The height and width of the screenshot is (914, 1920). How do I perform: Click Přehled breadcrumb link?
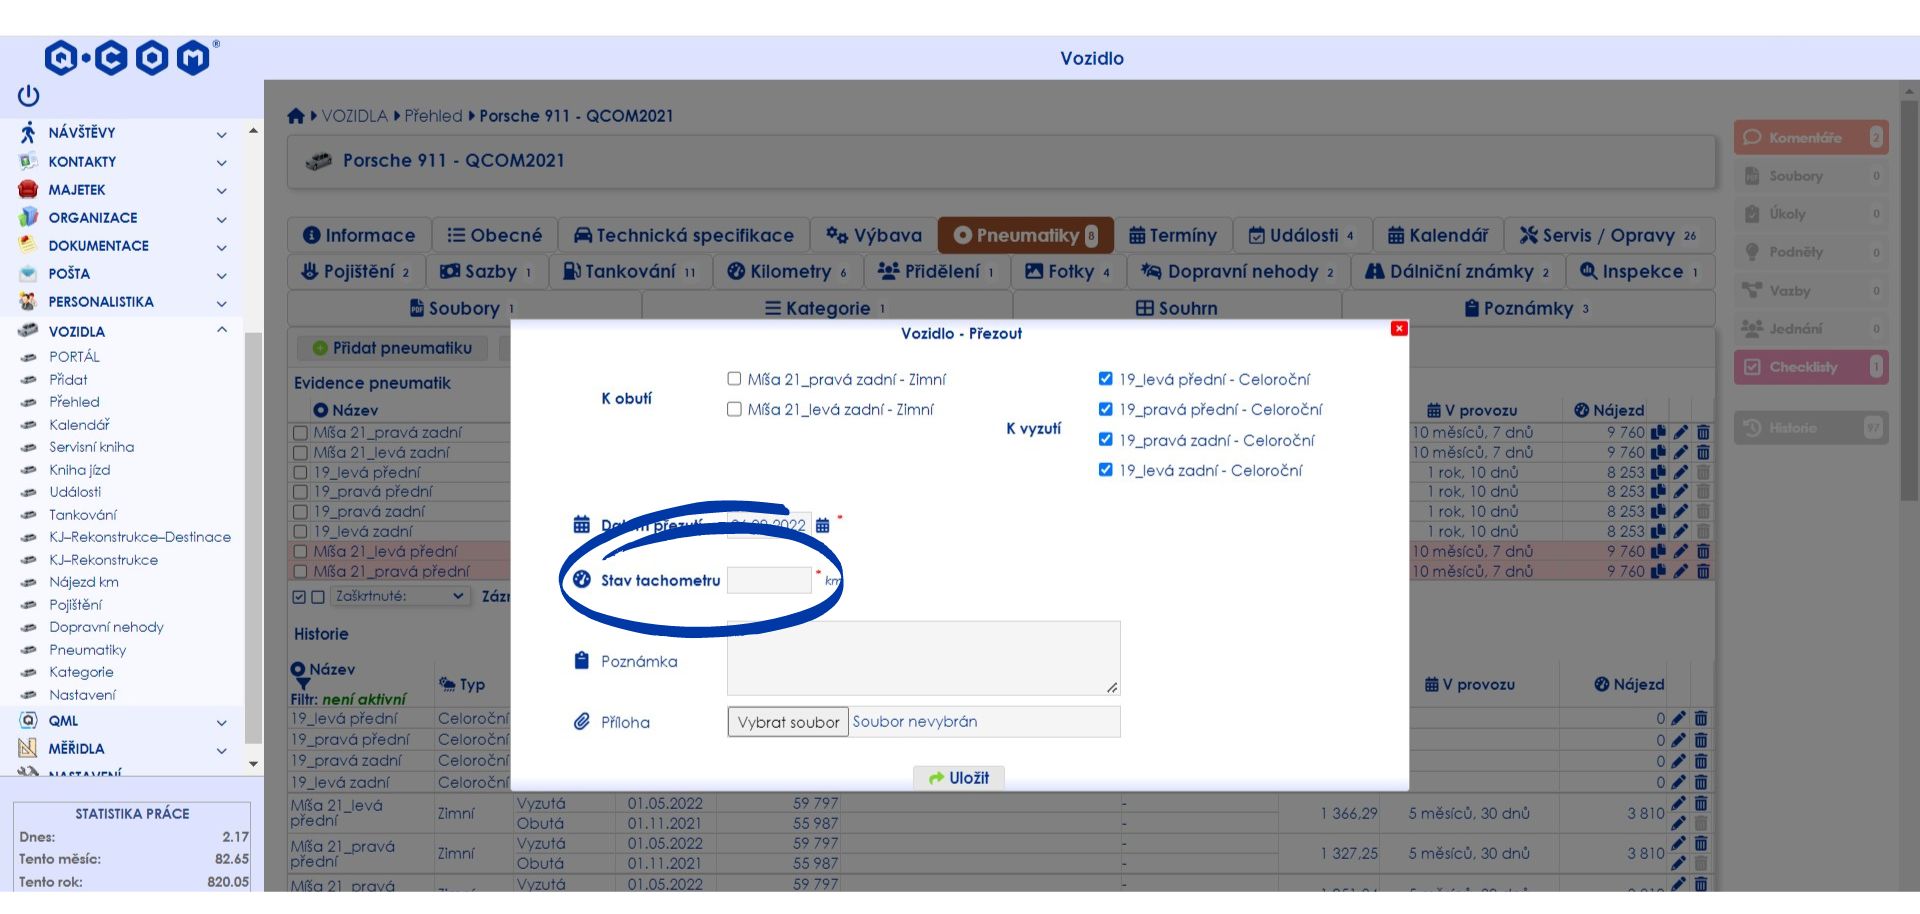(433, 116)
